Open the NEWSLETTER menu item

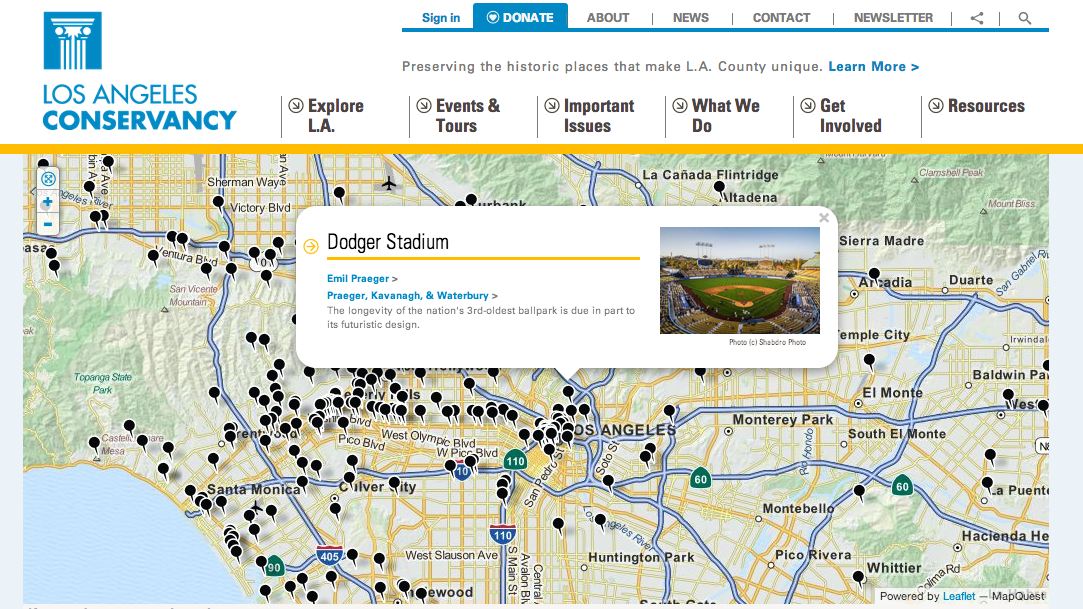click(893, 18)
